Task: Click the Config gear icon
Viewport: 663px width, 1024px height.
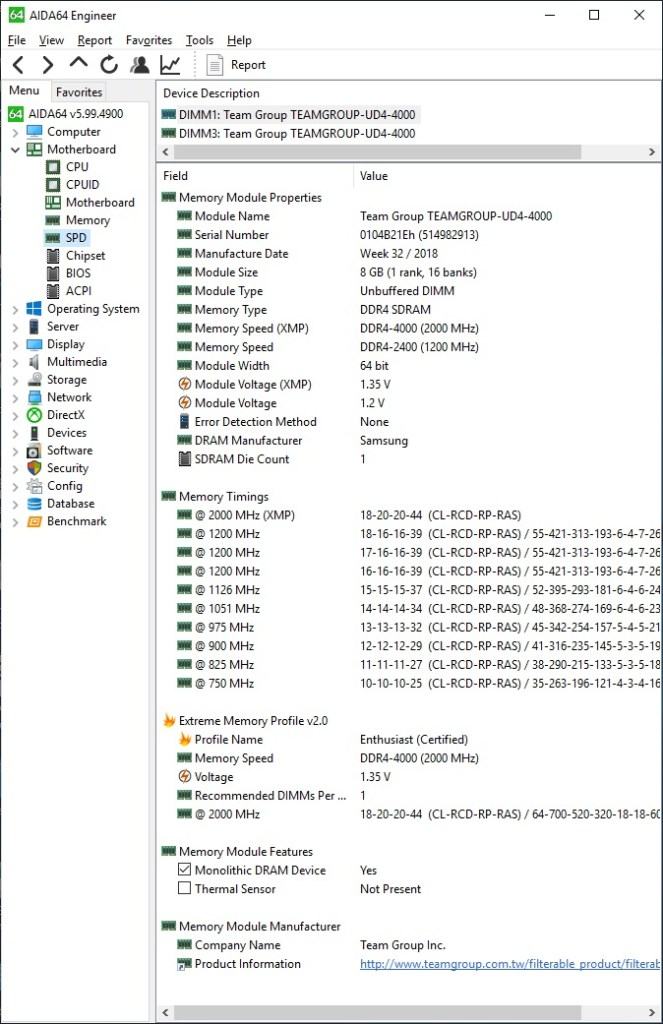Action: tap(34, 486)
